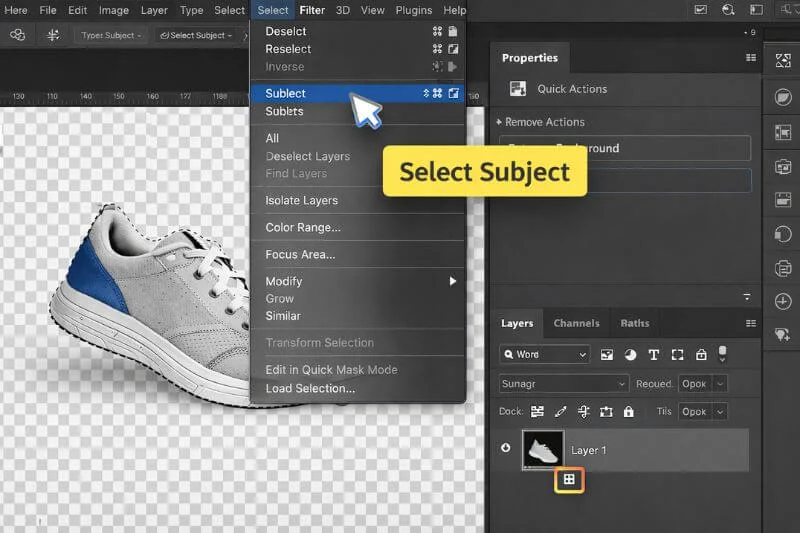This screenshot has height=533, width=800.
Task: Click the highlighted Sublect menu entry
Action: 358,93
